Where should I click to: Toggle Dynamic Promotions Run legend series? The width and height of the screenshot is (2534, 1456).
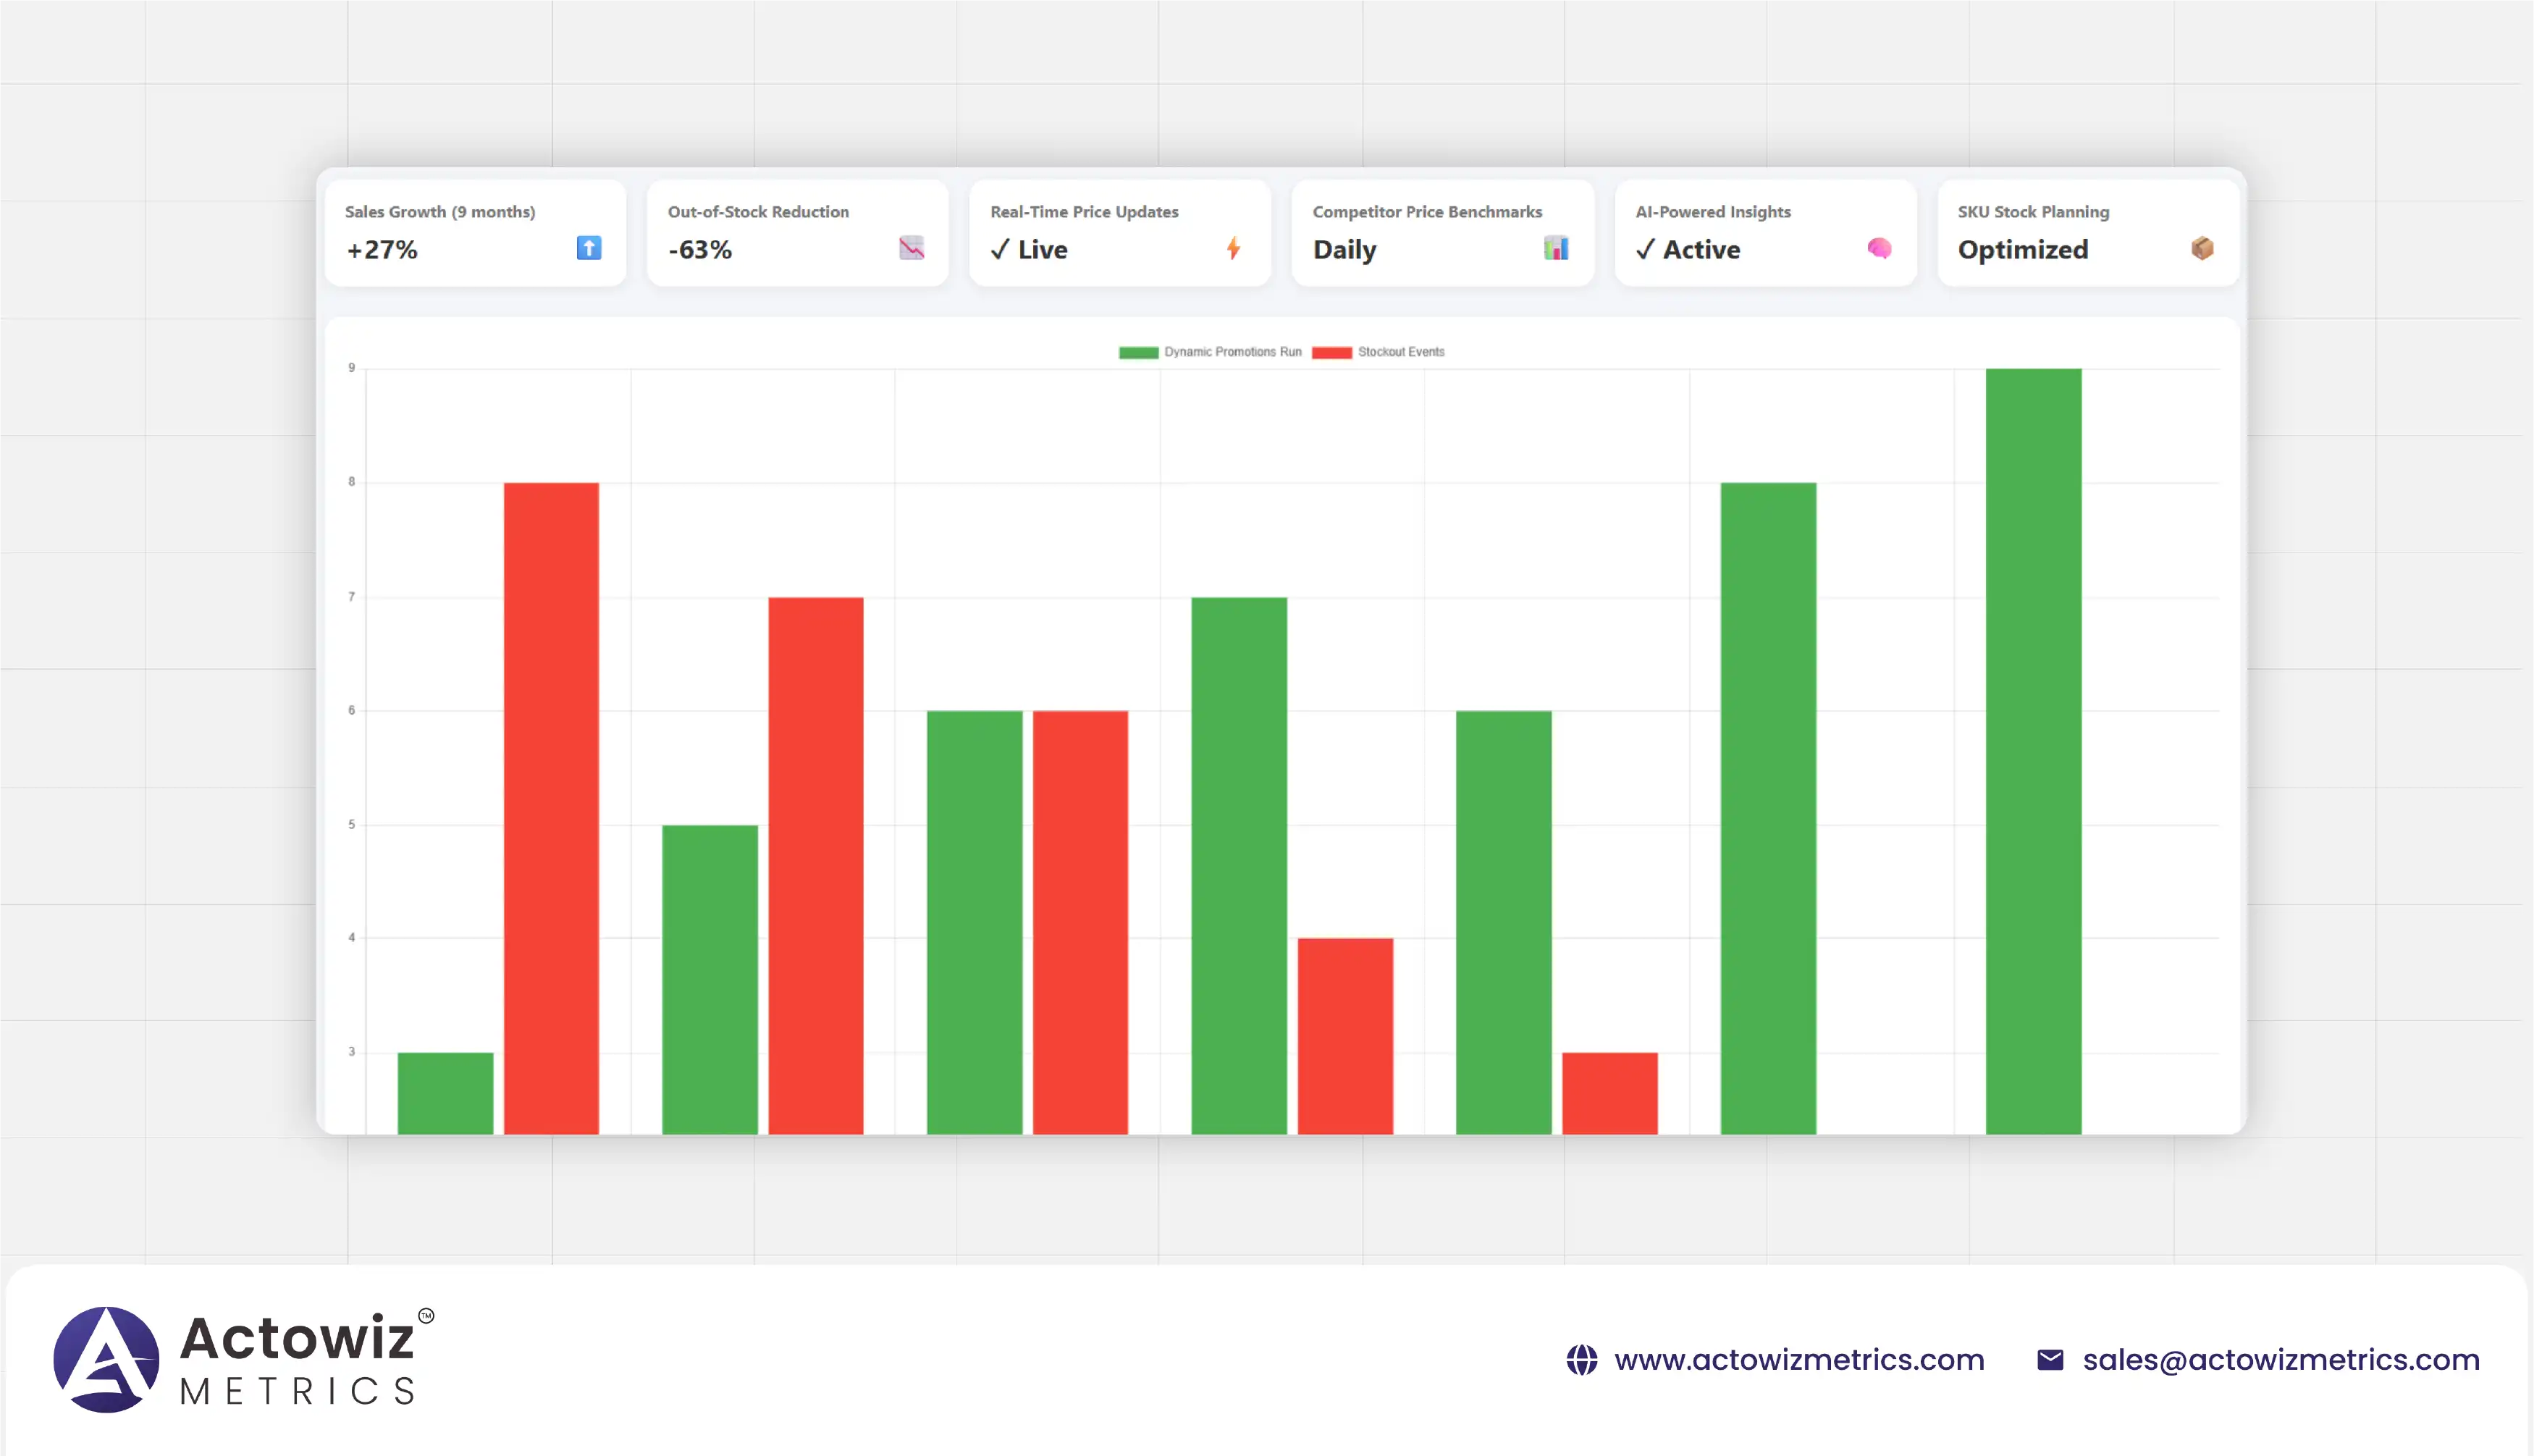1232,352
